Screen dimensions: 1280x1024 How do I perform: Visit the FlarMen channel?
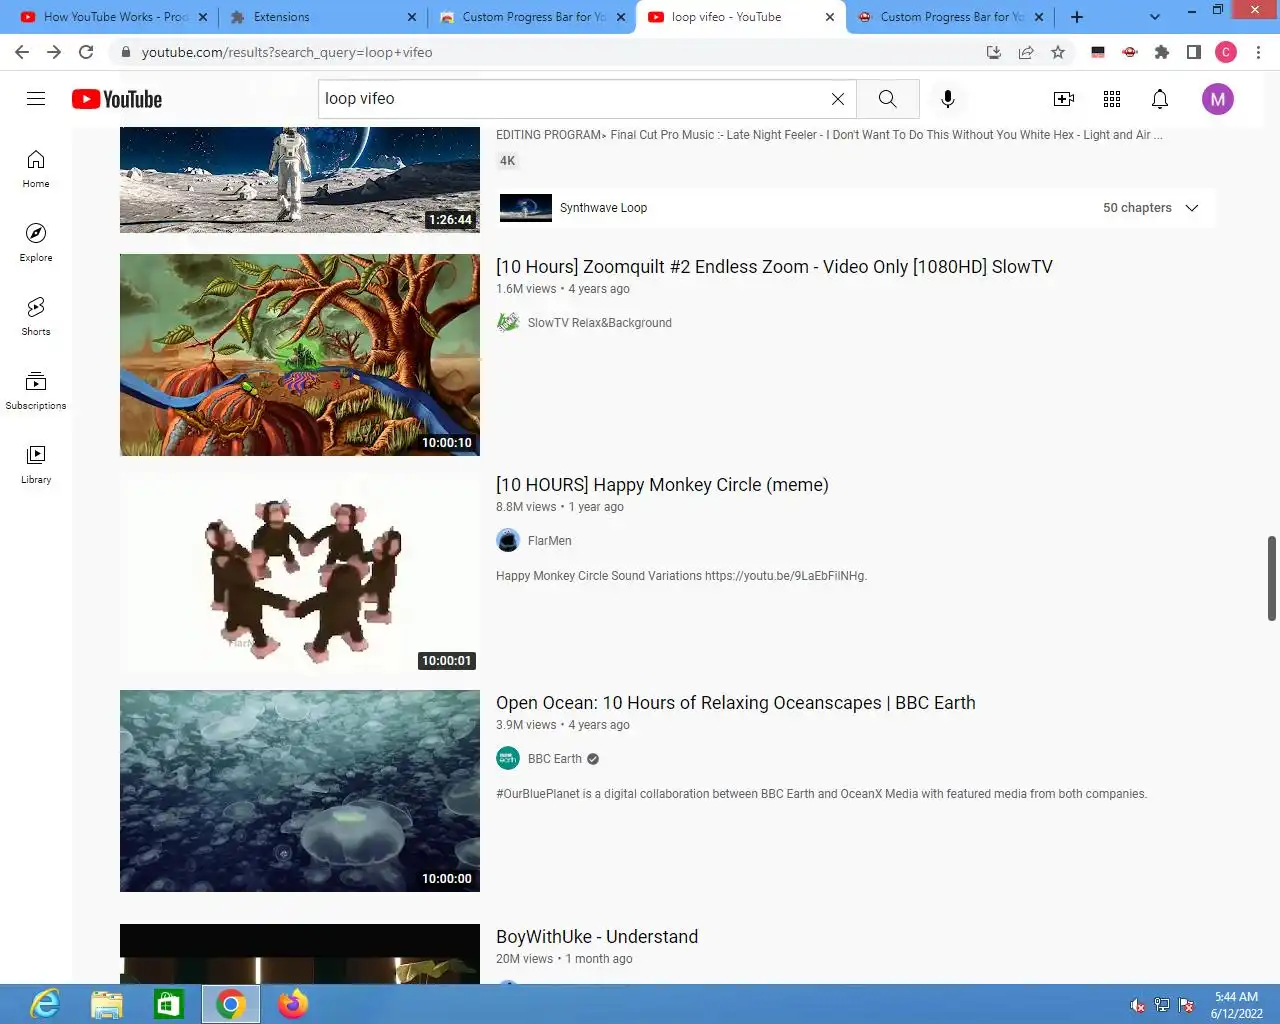[x=550, y=541]
